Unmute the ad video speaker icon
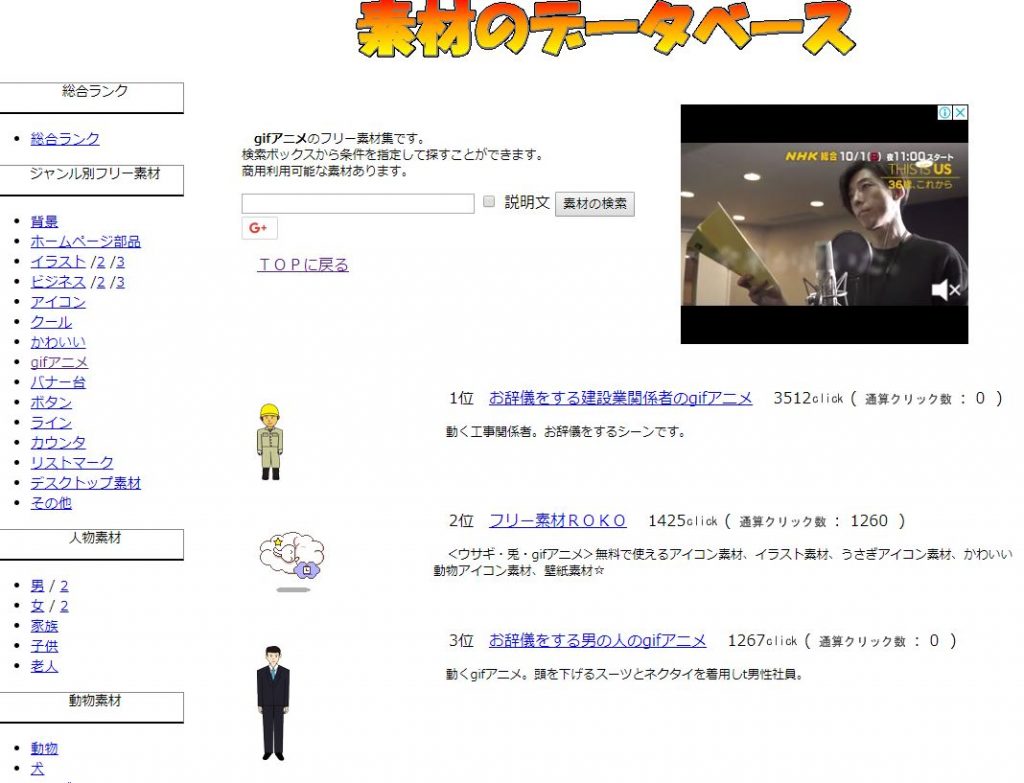 click(945, 289)
